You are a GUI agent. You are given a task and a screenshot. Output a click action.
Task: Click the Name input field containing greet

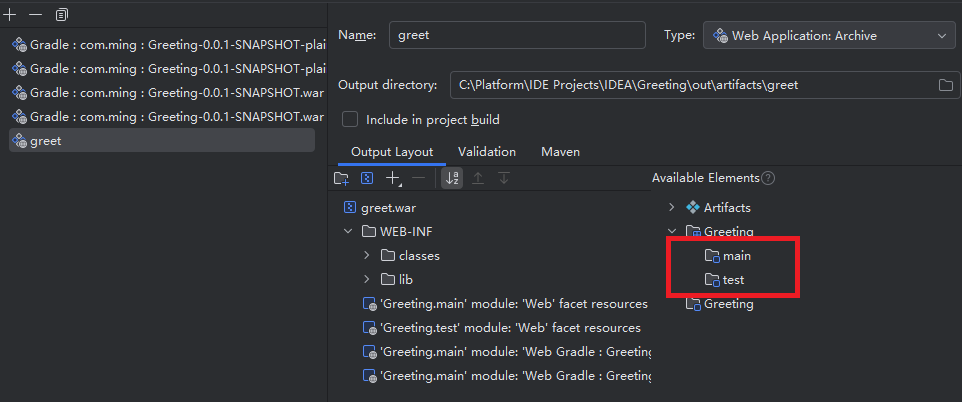pyautogui.click(x=517, y=35)
